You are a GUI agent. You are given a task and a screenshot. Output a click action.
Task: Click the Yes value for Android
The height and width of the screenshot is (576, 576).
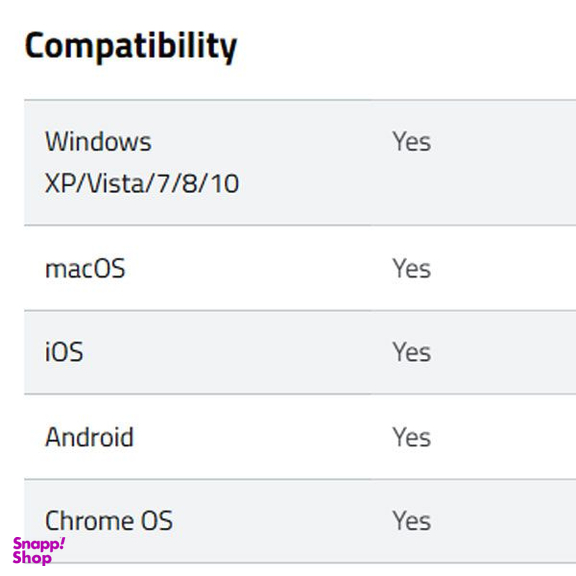[411, 437]
